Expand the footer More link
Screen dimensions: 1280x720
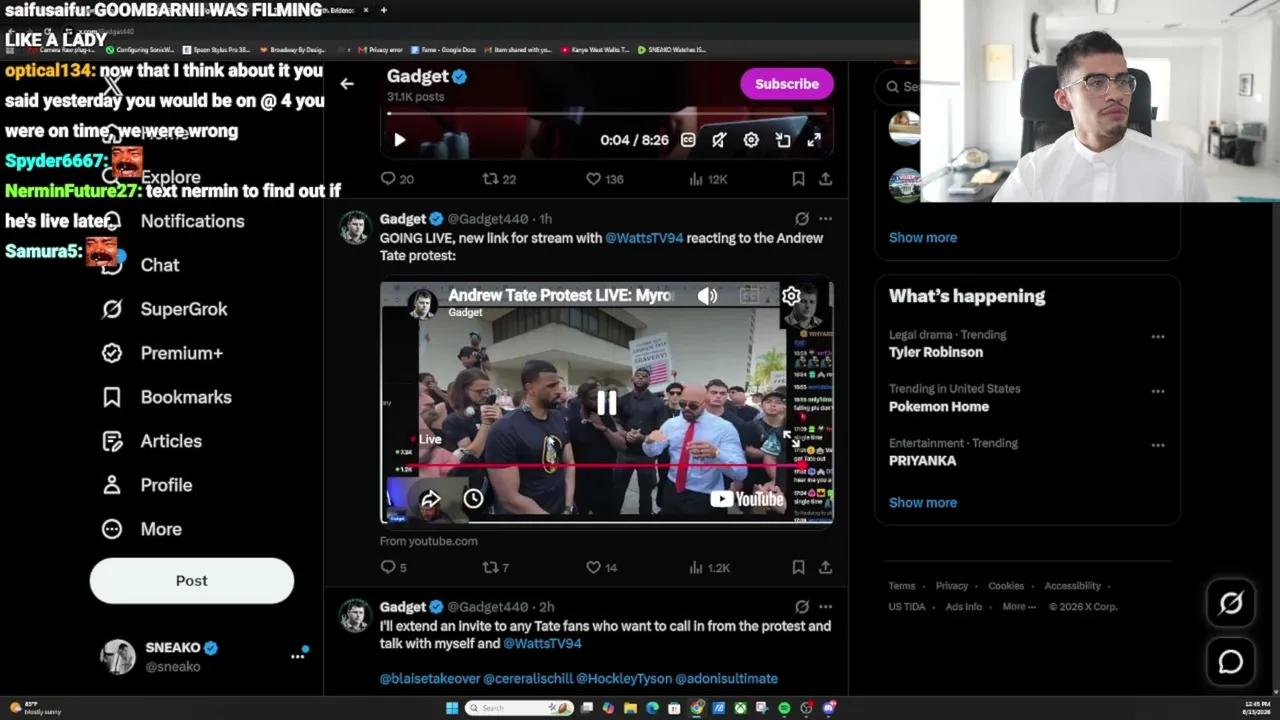1018,606
